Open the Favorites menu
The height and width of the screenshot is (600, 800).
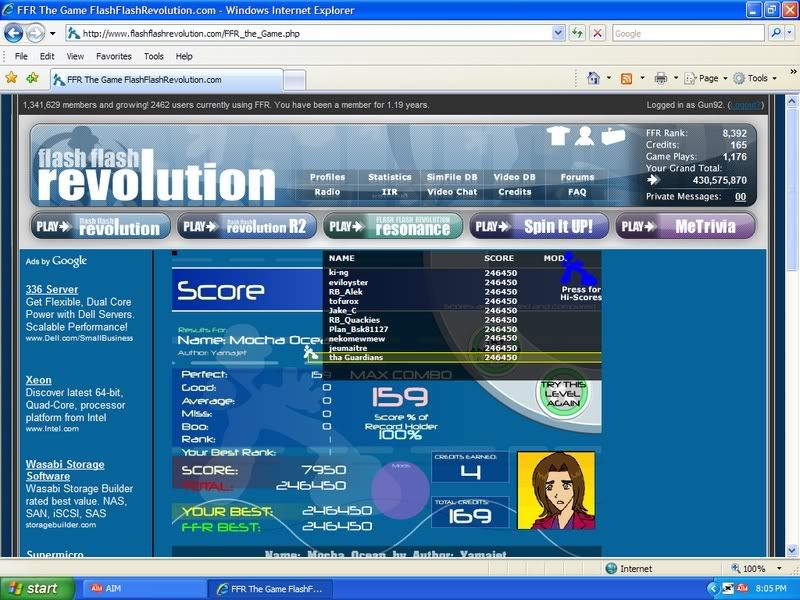pos(113,56)
